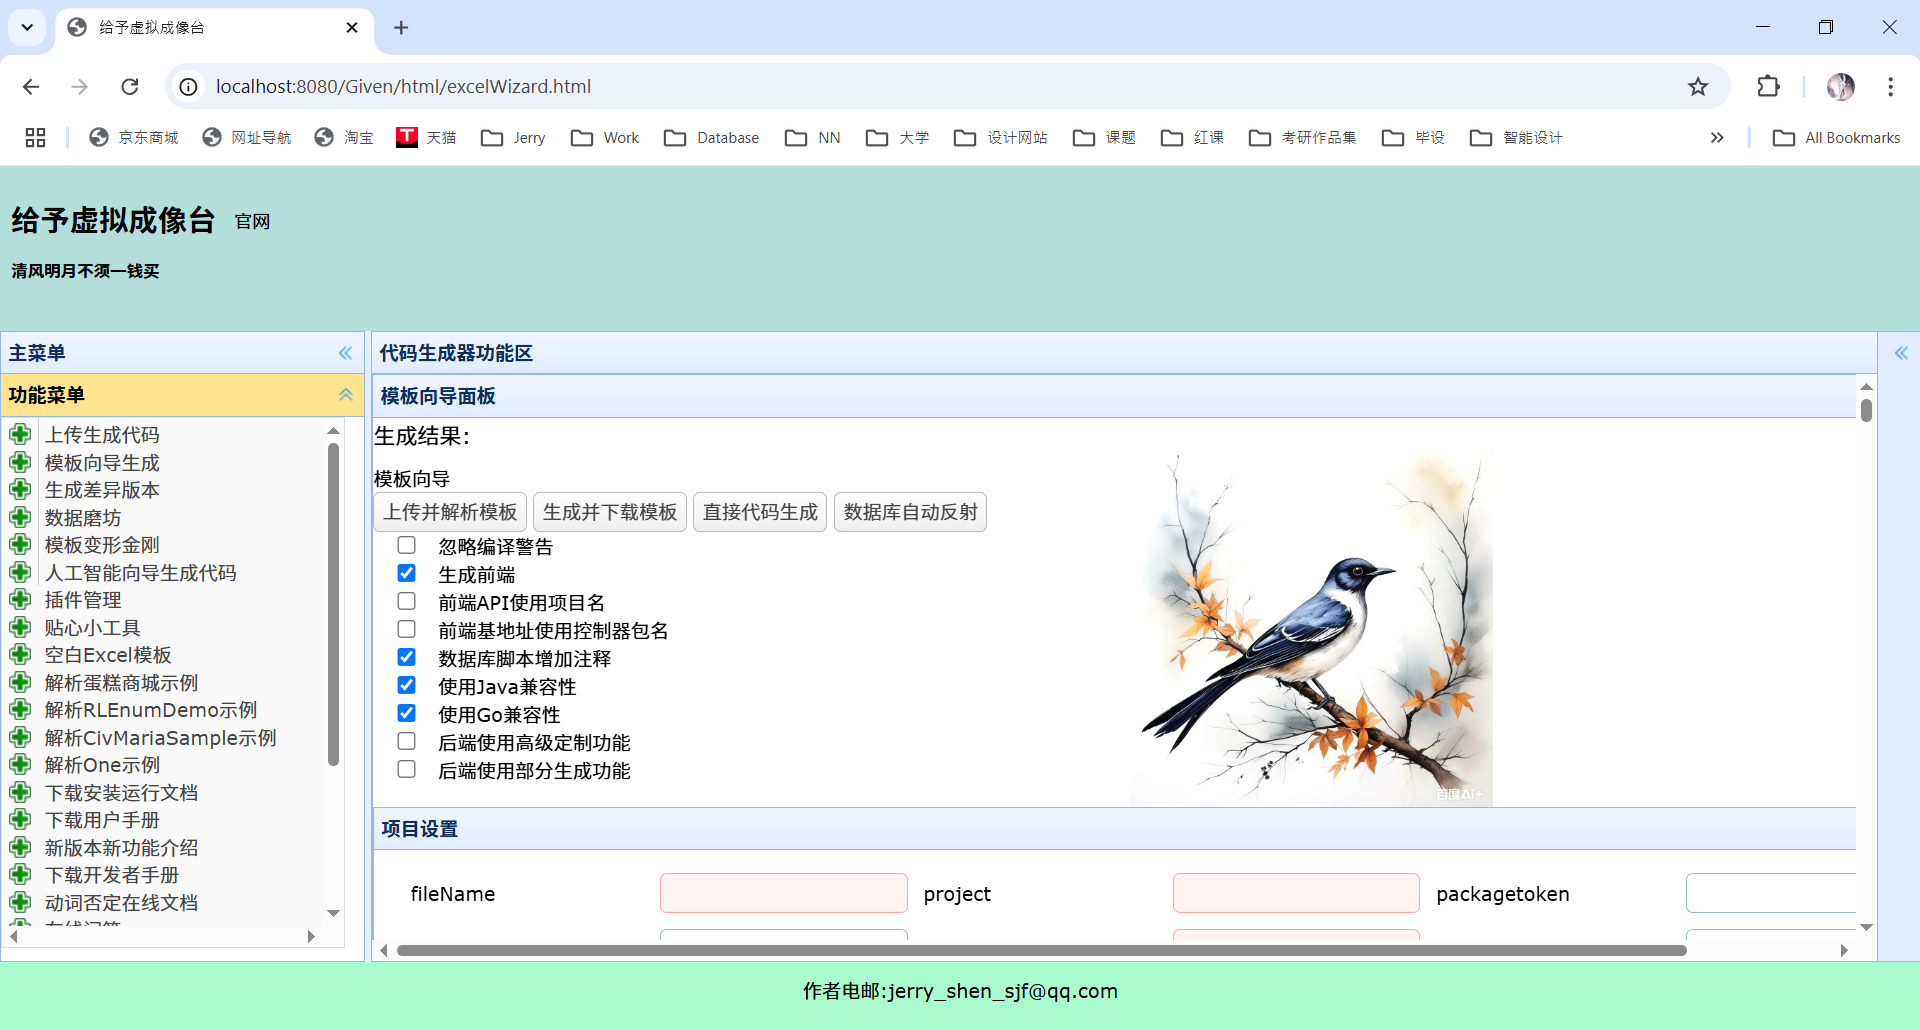
Task: Select 模板向导生成 in the sidebar menu
Action: pyautogui.click(x=101, y=462)
